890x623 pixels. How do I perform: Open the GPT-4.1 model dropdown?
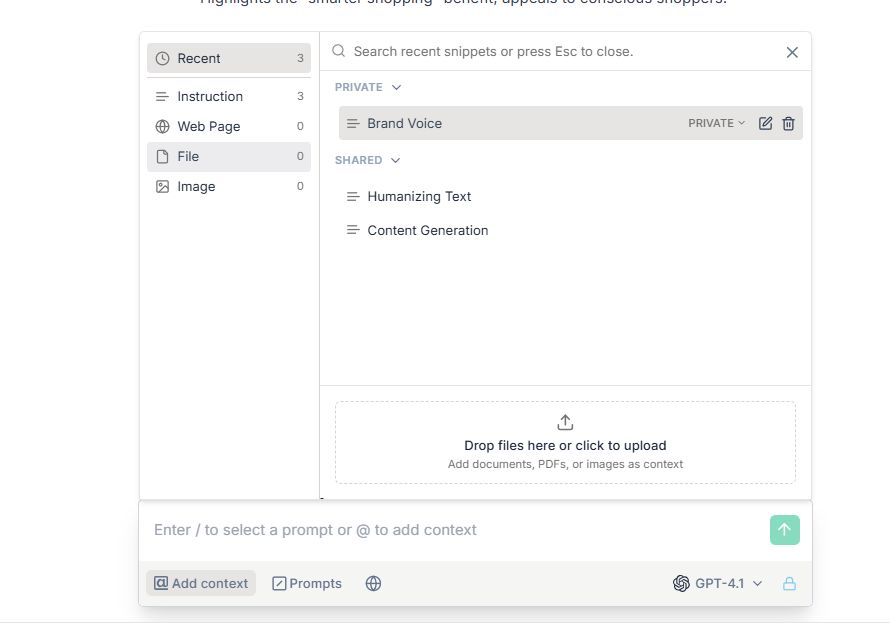[717, 583]
